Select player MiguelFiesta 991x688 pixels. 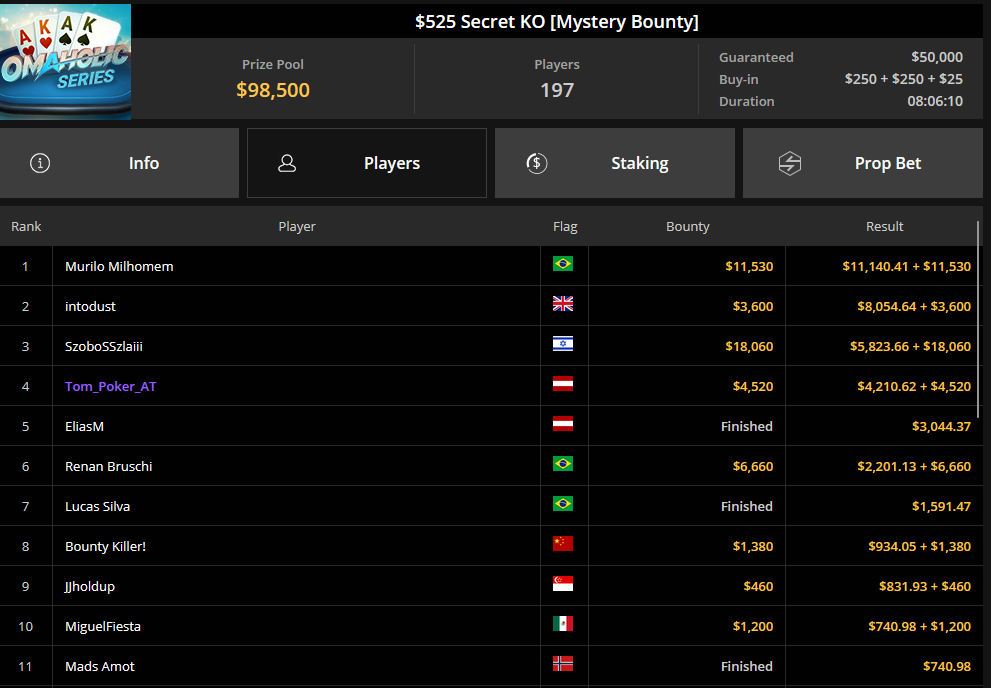point(103,627)
